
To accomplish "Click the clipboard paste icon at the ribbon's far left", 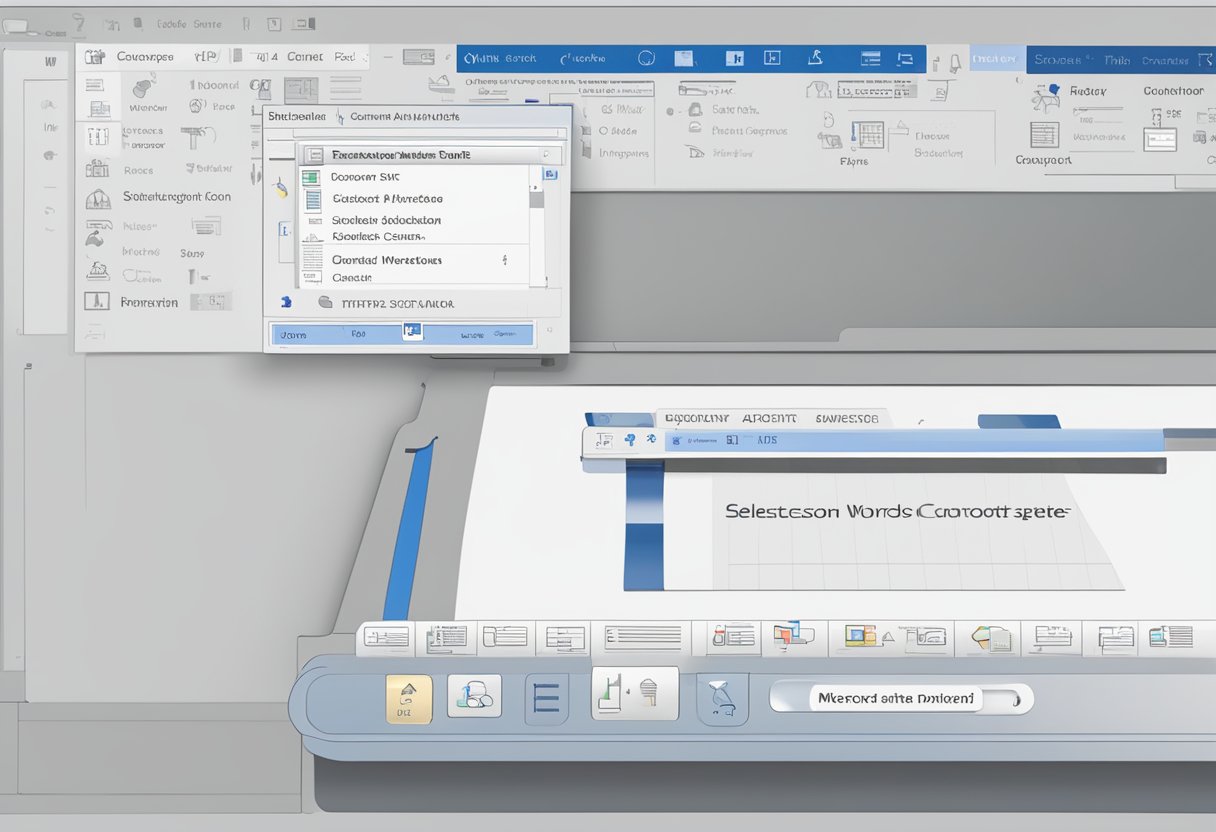I will click(x=93, y=57).
